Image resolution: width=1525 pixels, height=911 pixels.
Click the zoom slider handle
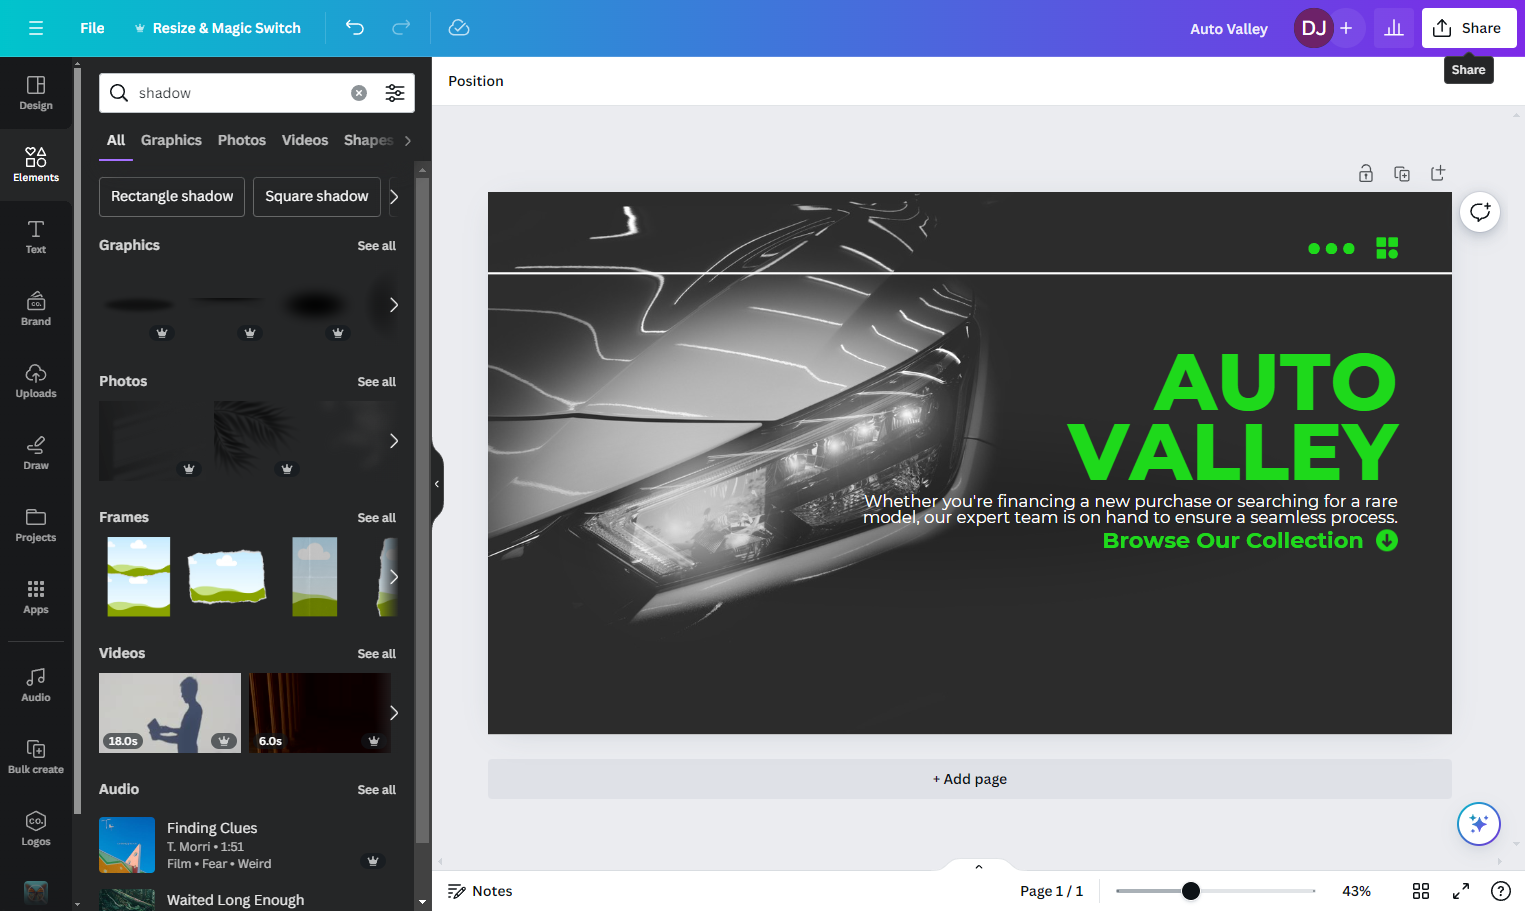[x=1190, y=891]
